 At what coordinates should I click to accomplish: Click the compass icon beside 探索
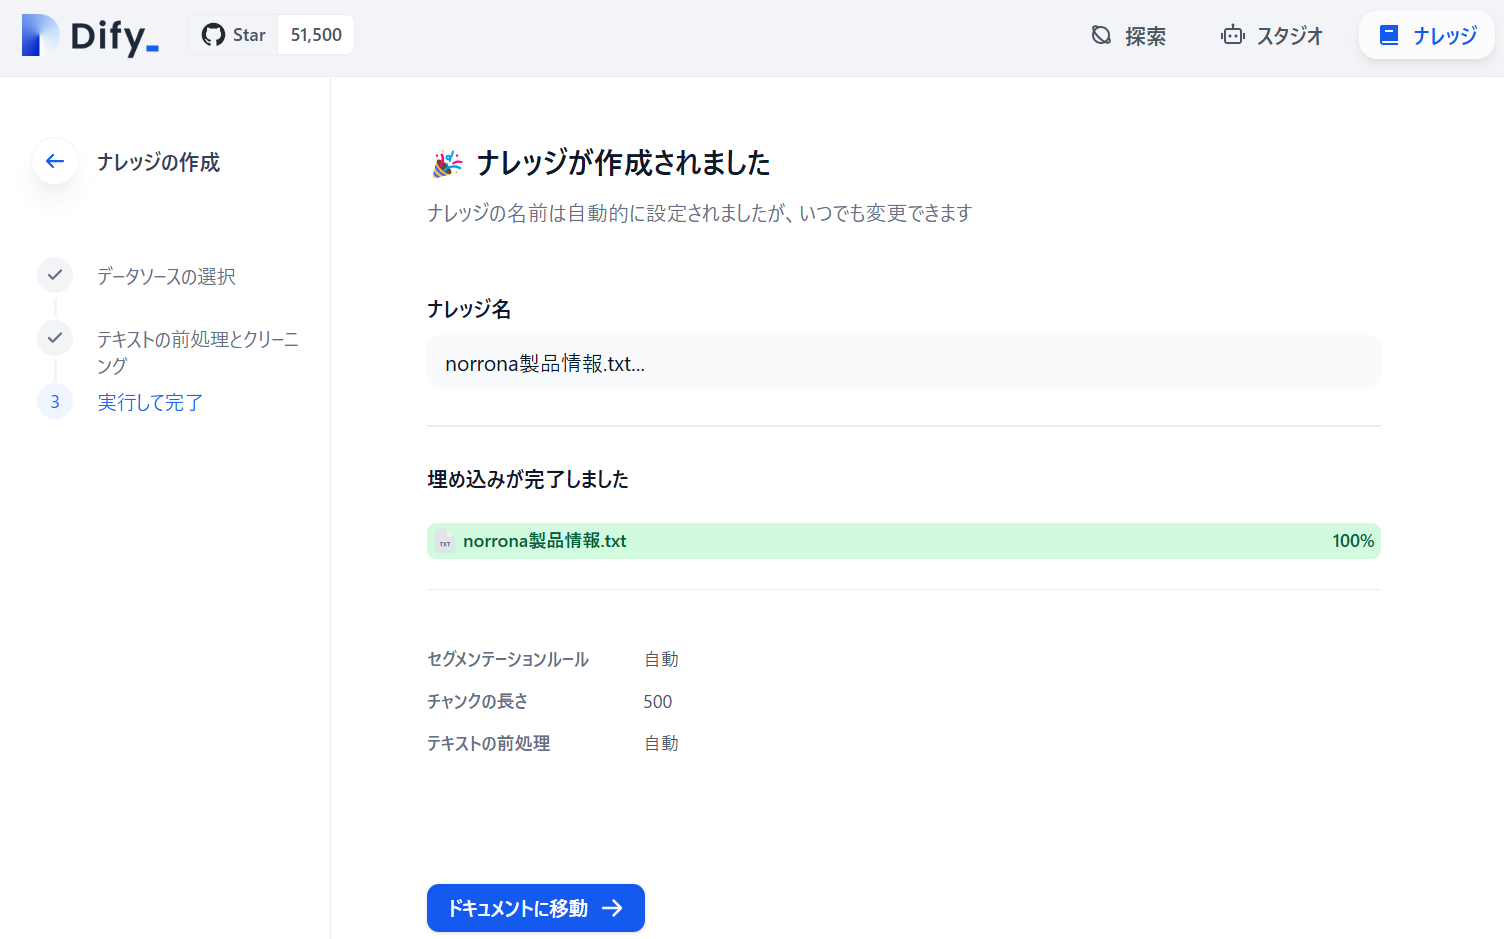(x=1101, y=36)
